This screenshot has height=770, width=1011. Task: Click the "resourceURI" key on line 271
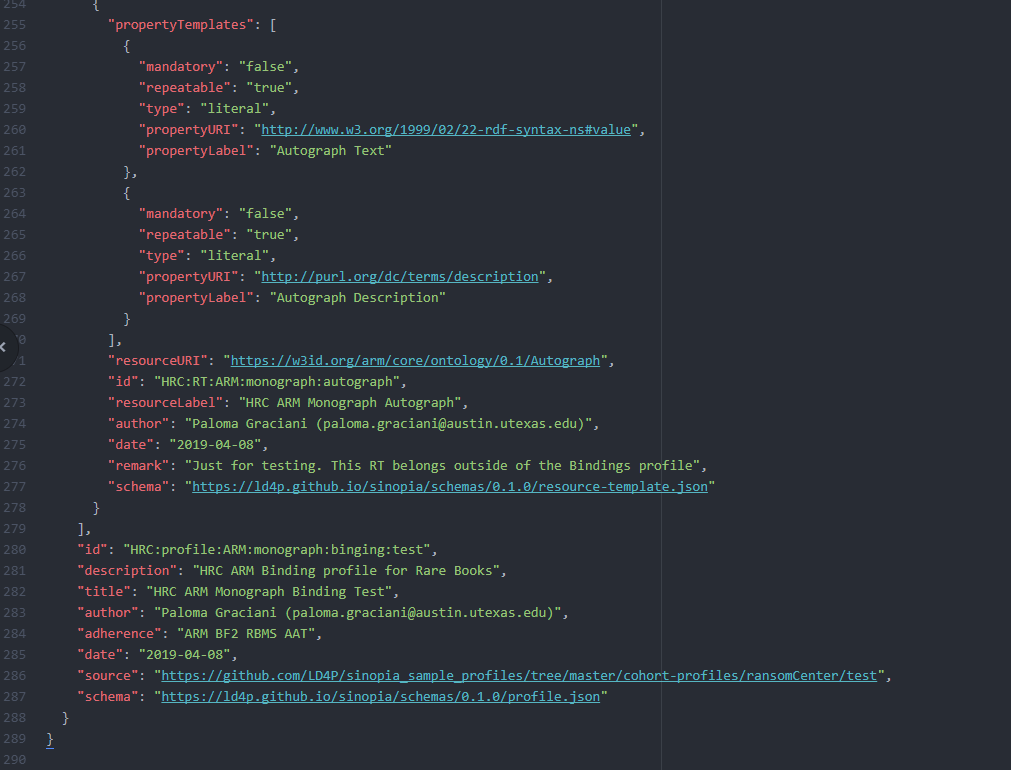(157, 360)
